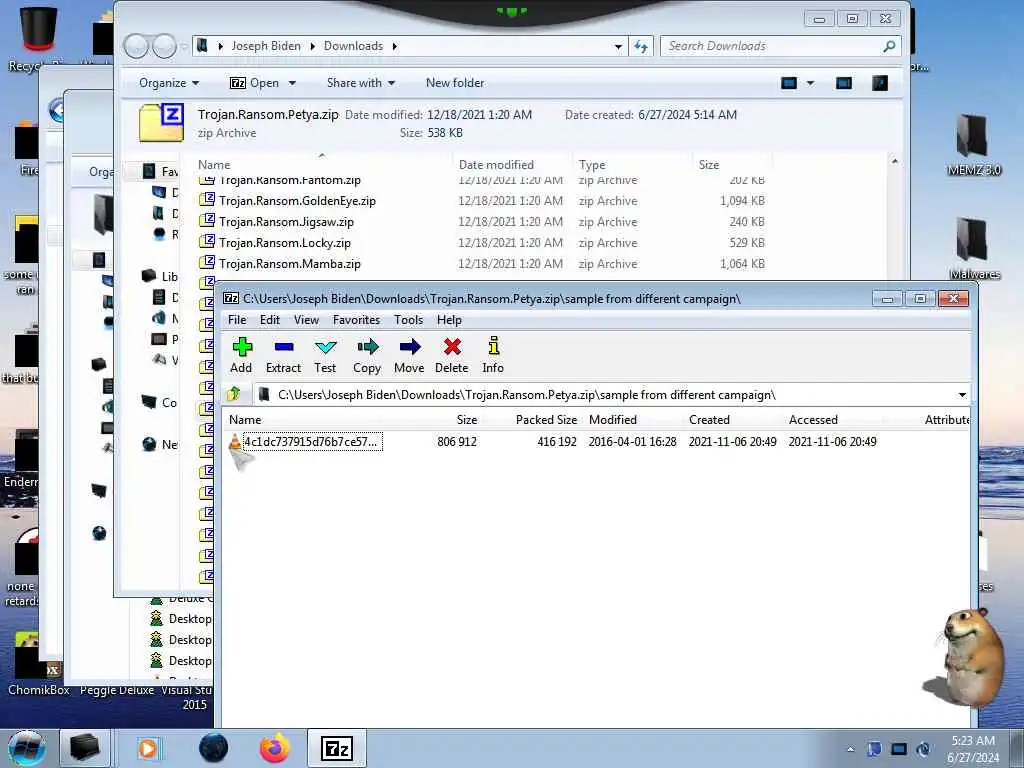Choose the Move tool in 7-Zip

[409, 355]
